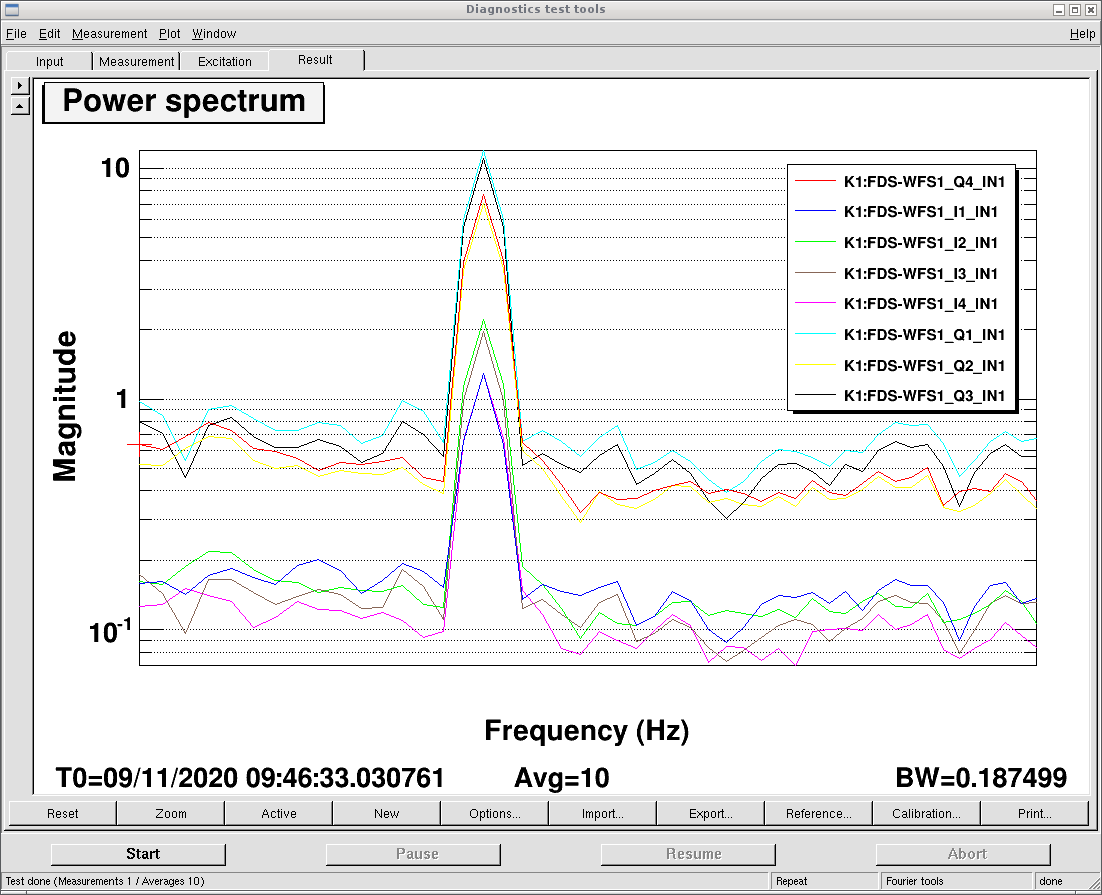
Task: Click the right-arrow expander beside the plot
Action: point(20,85)
